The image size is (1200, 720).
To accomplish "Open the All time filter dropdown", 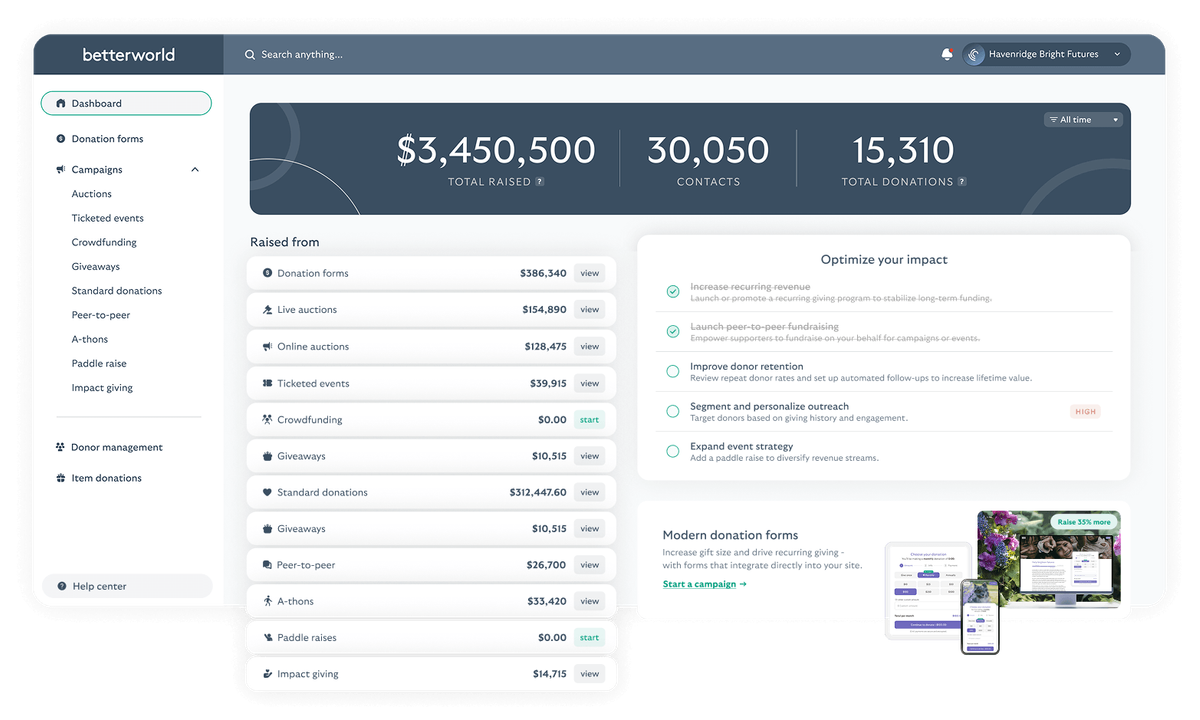I will pyautogui.click(x=1083, y=120).
